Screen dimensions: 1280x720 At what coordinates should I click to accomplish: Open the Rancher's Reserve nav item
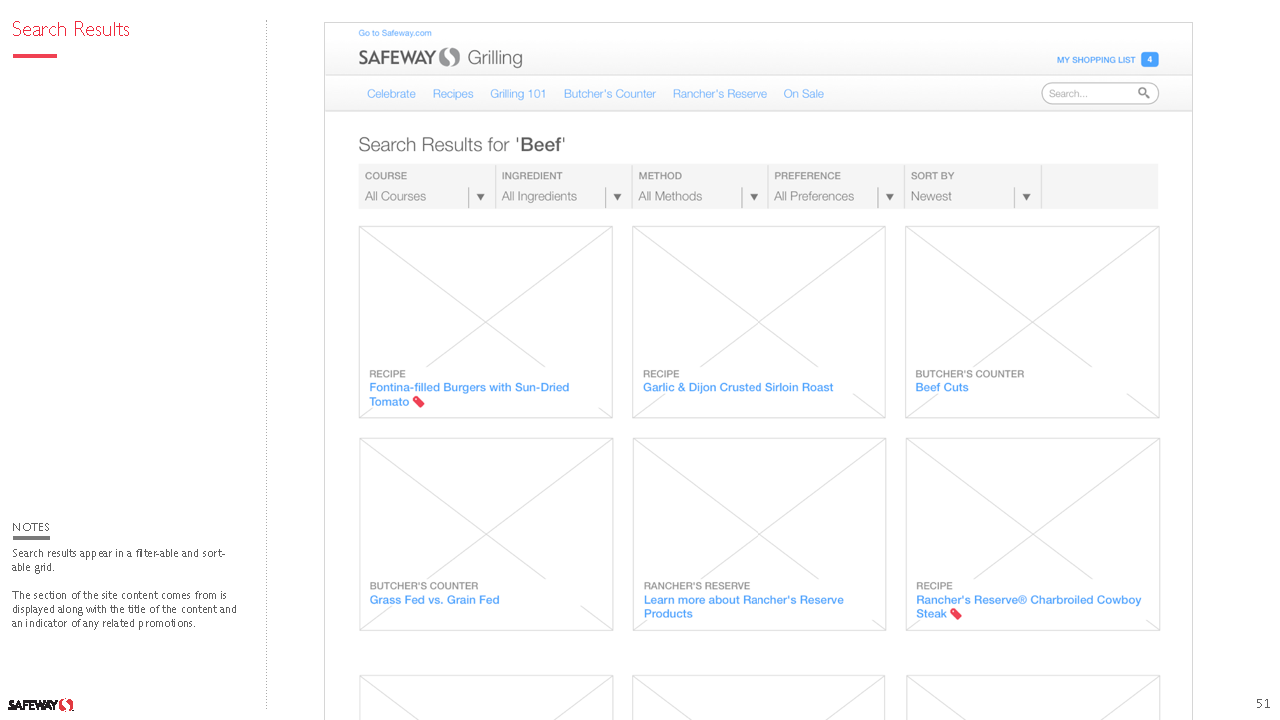pyautogui.click(x=720, y=94)
